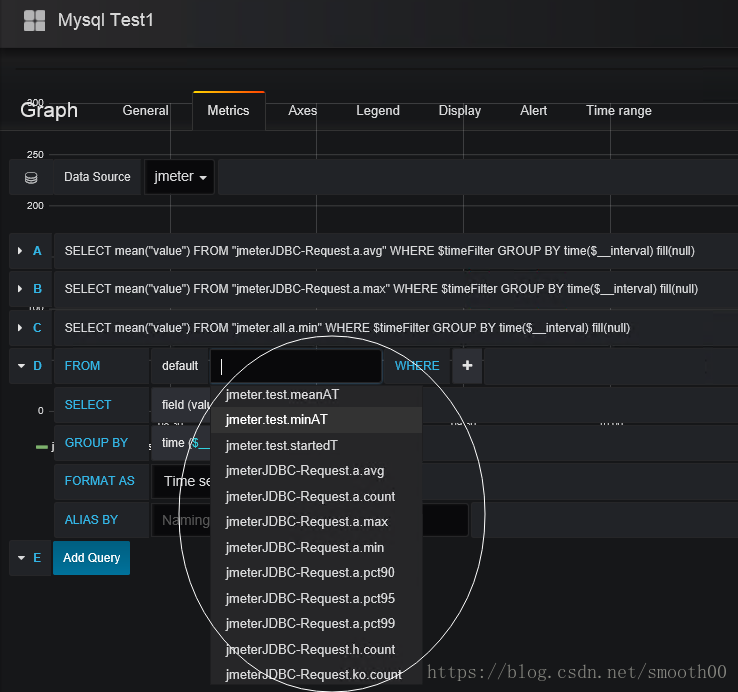Click query C SELECT statement text
738x692 pixels.
click(347, 328)
